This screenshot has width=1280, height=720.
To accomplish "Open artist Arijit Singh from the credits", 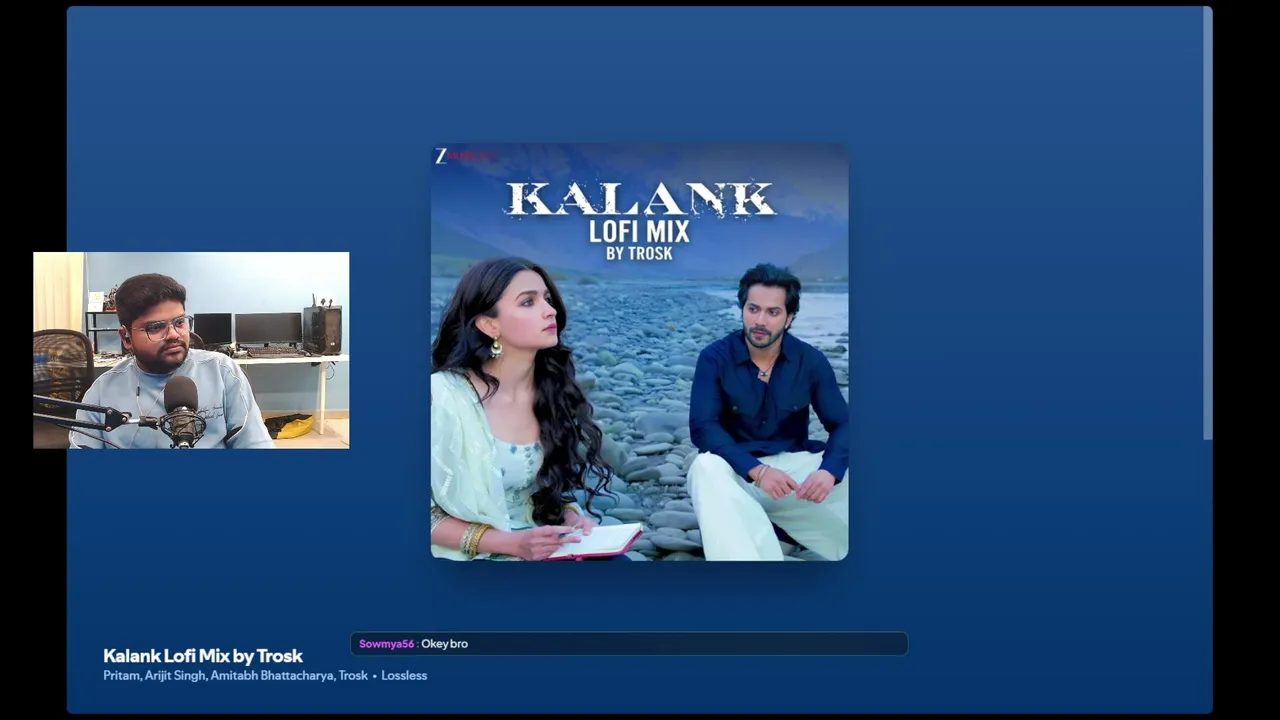I will [175, 676].
